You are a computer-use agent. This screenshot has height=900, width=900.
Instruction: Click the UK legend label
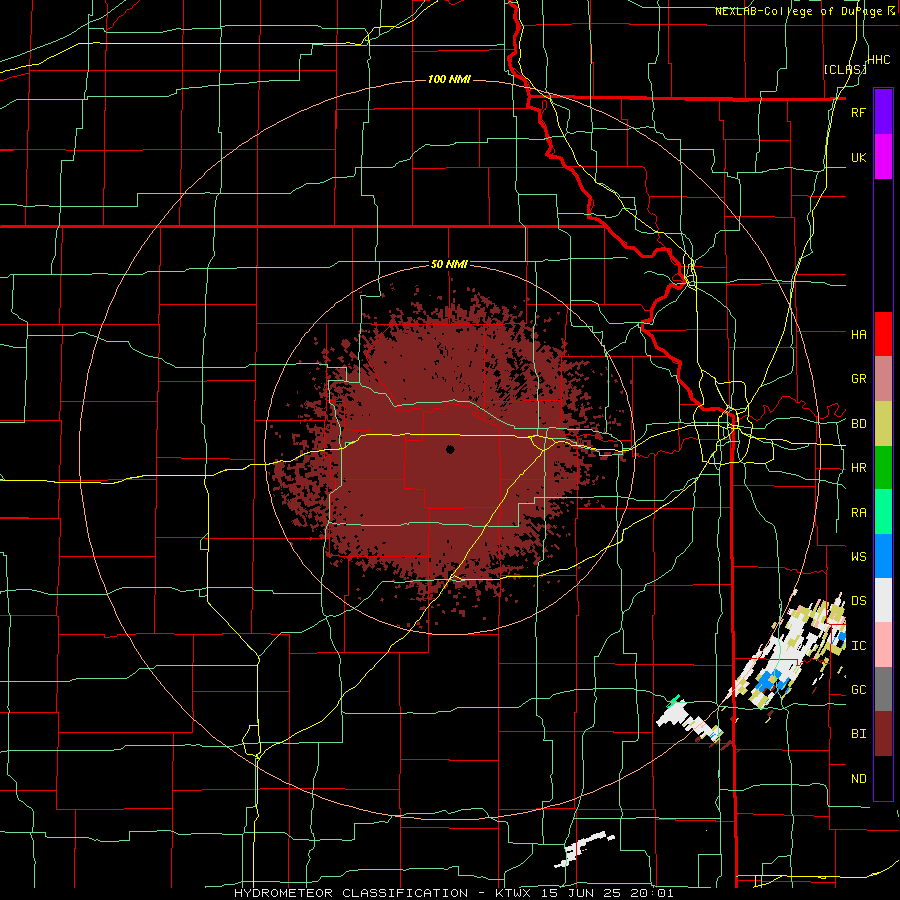(858, 157)
